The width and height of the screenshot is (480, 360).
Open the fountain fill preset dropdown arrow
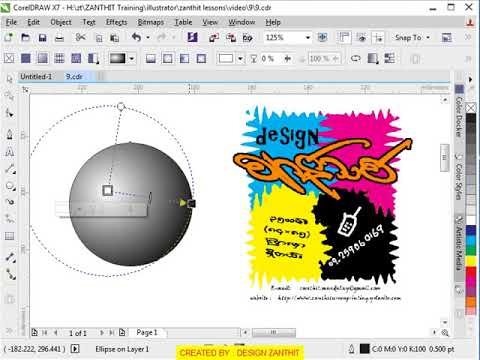point(132,59)
